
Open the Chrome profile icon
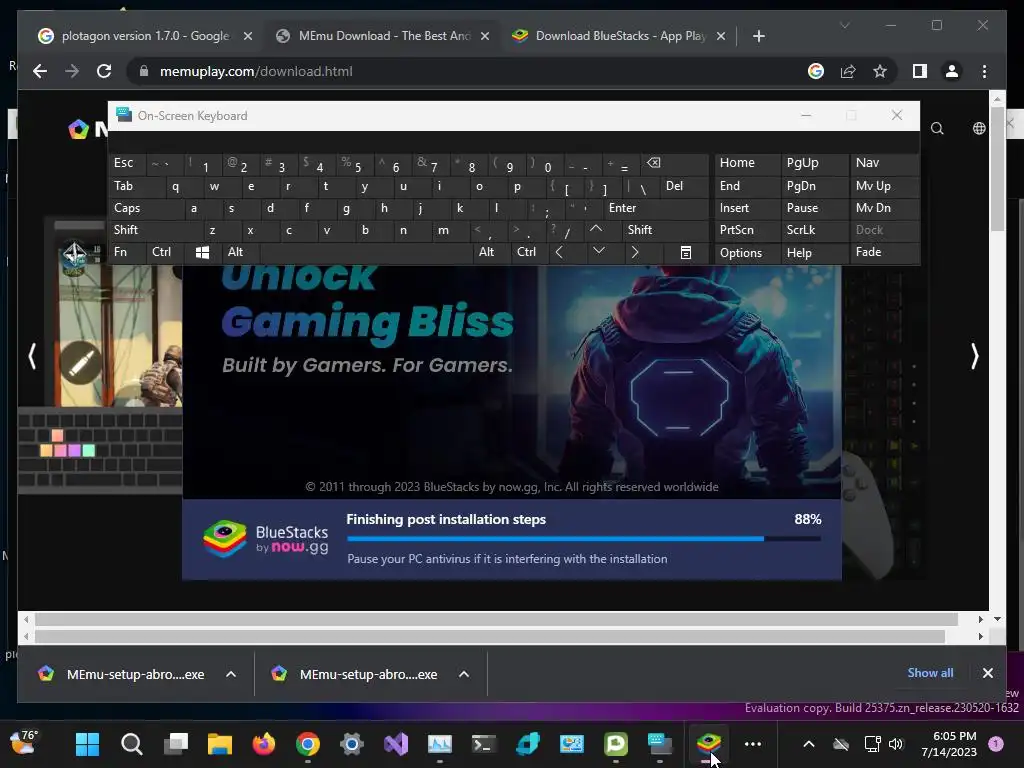coord(952,71)
